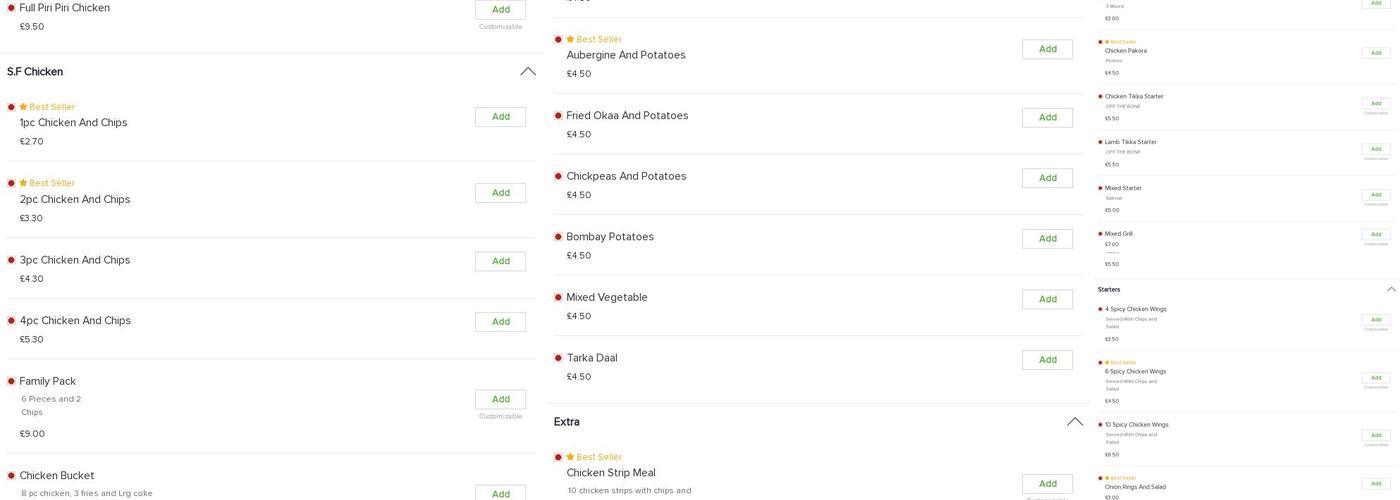Click Best Seller star for 1pc Chicken And Chips
The height and width of the screenshot is (500, 1400).
pyautogui.click(x=23, y=107)
